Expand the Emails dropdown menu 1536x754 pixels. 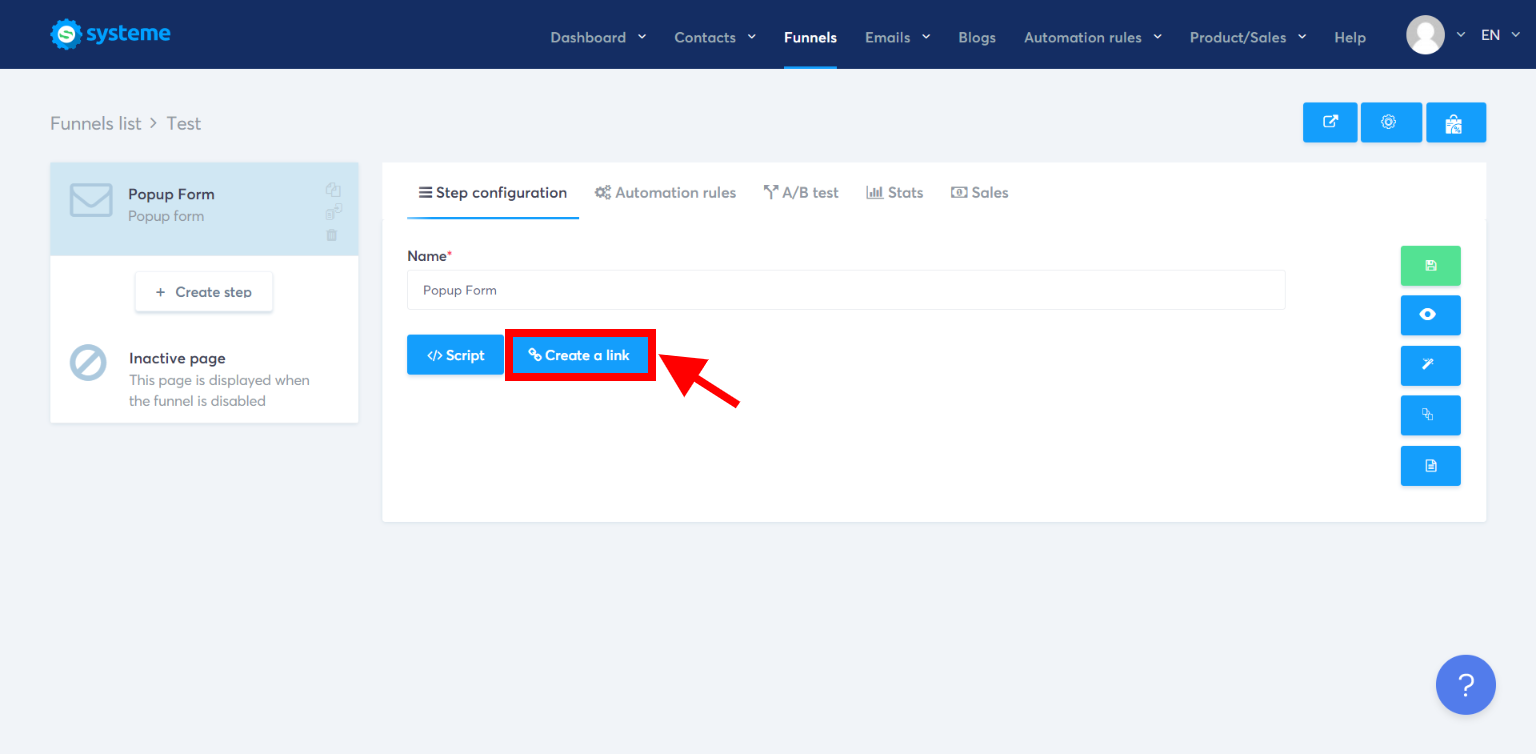tap(895, 37)
